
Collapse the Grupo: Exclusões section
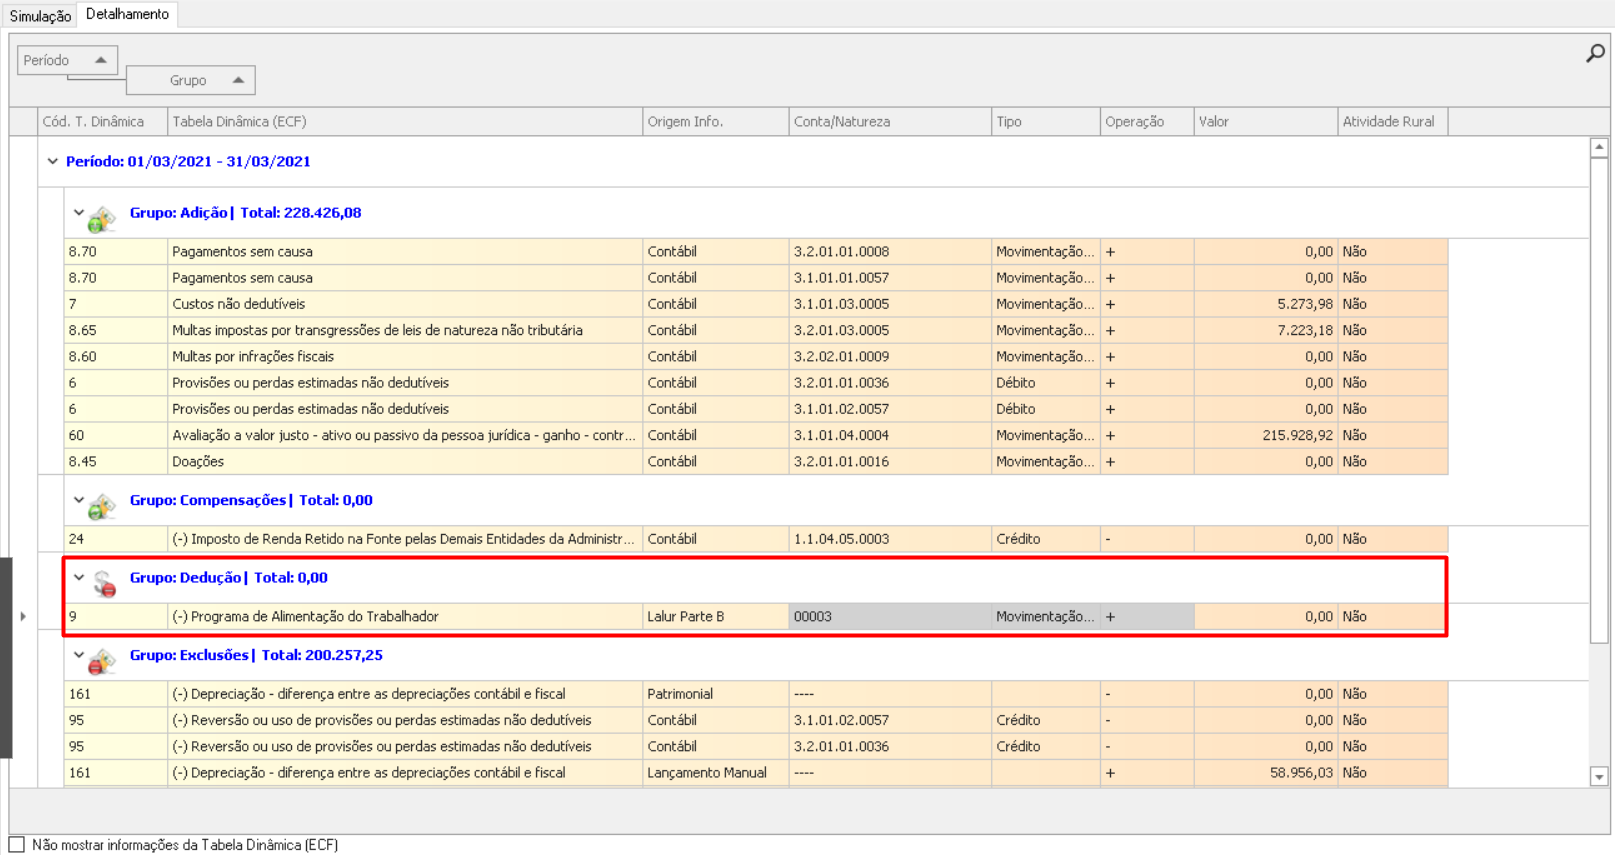pos(79,655)
